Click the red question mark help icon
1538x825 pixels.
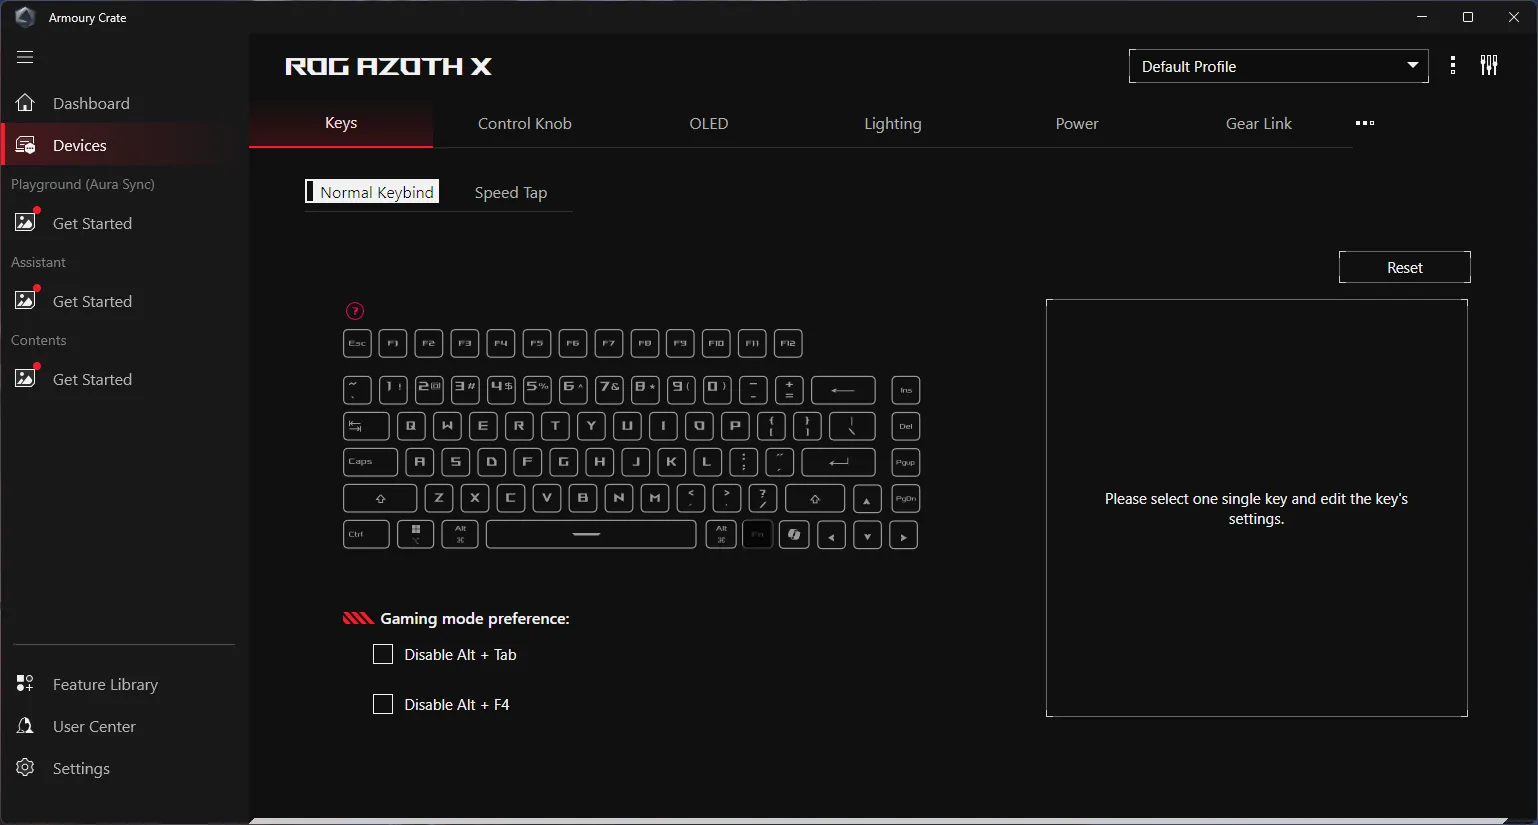tap(355, 311)
